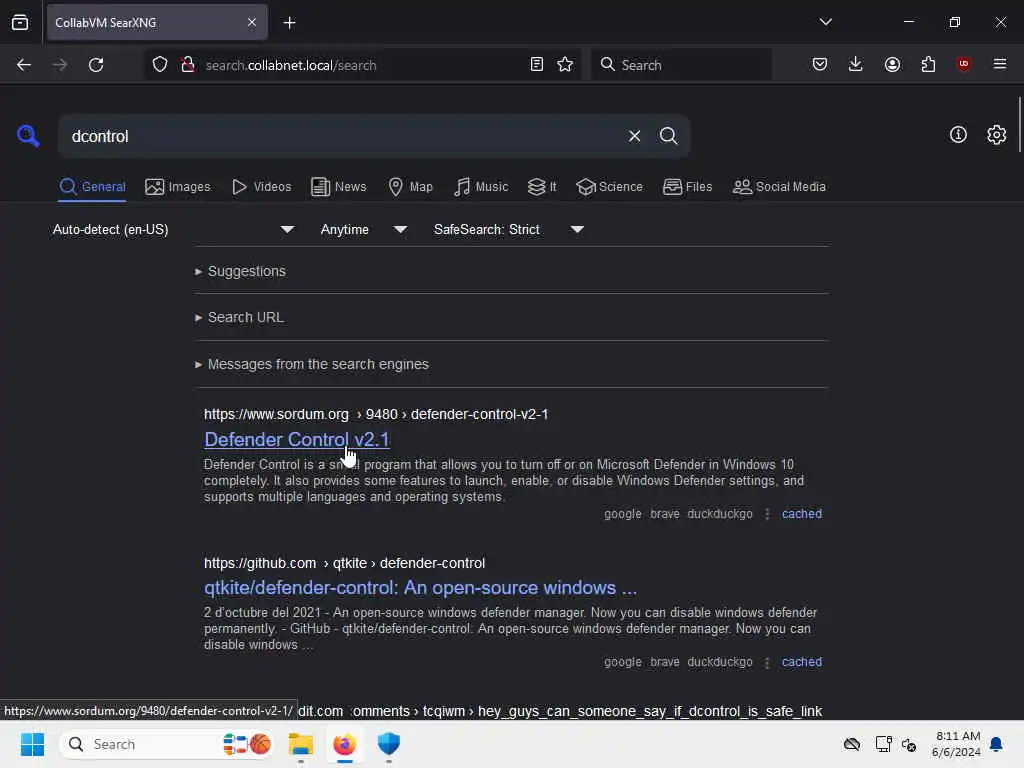This screenshot has height=768, width=1024.
Task: Click the sordum.org result URL breadcrumb
Action: point(376,414)
